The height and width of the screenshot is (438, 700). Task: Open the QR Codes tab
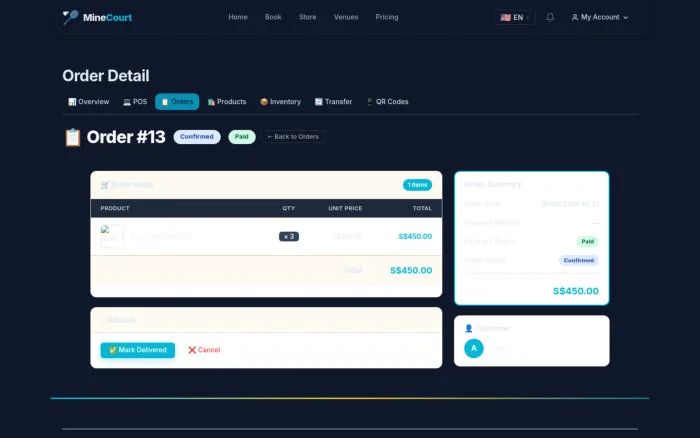coord(388,102)
